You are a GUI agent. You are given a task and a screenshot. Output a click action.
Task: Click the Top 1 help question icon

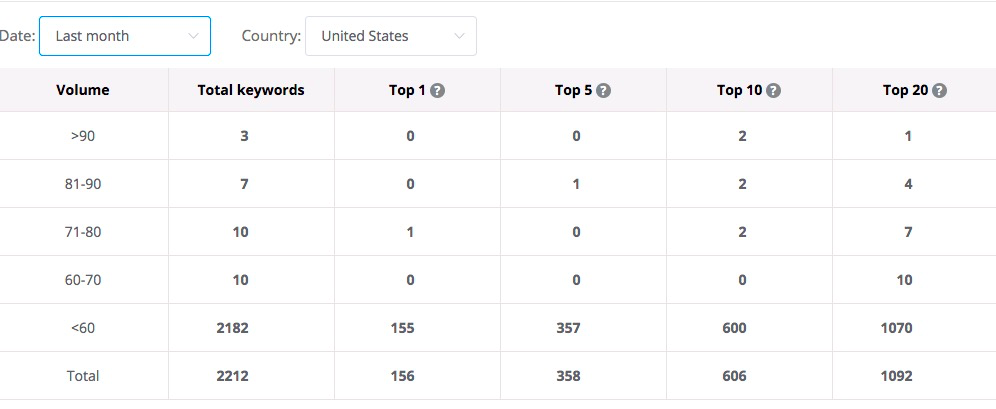437,91
